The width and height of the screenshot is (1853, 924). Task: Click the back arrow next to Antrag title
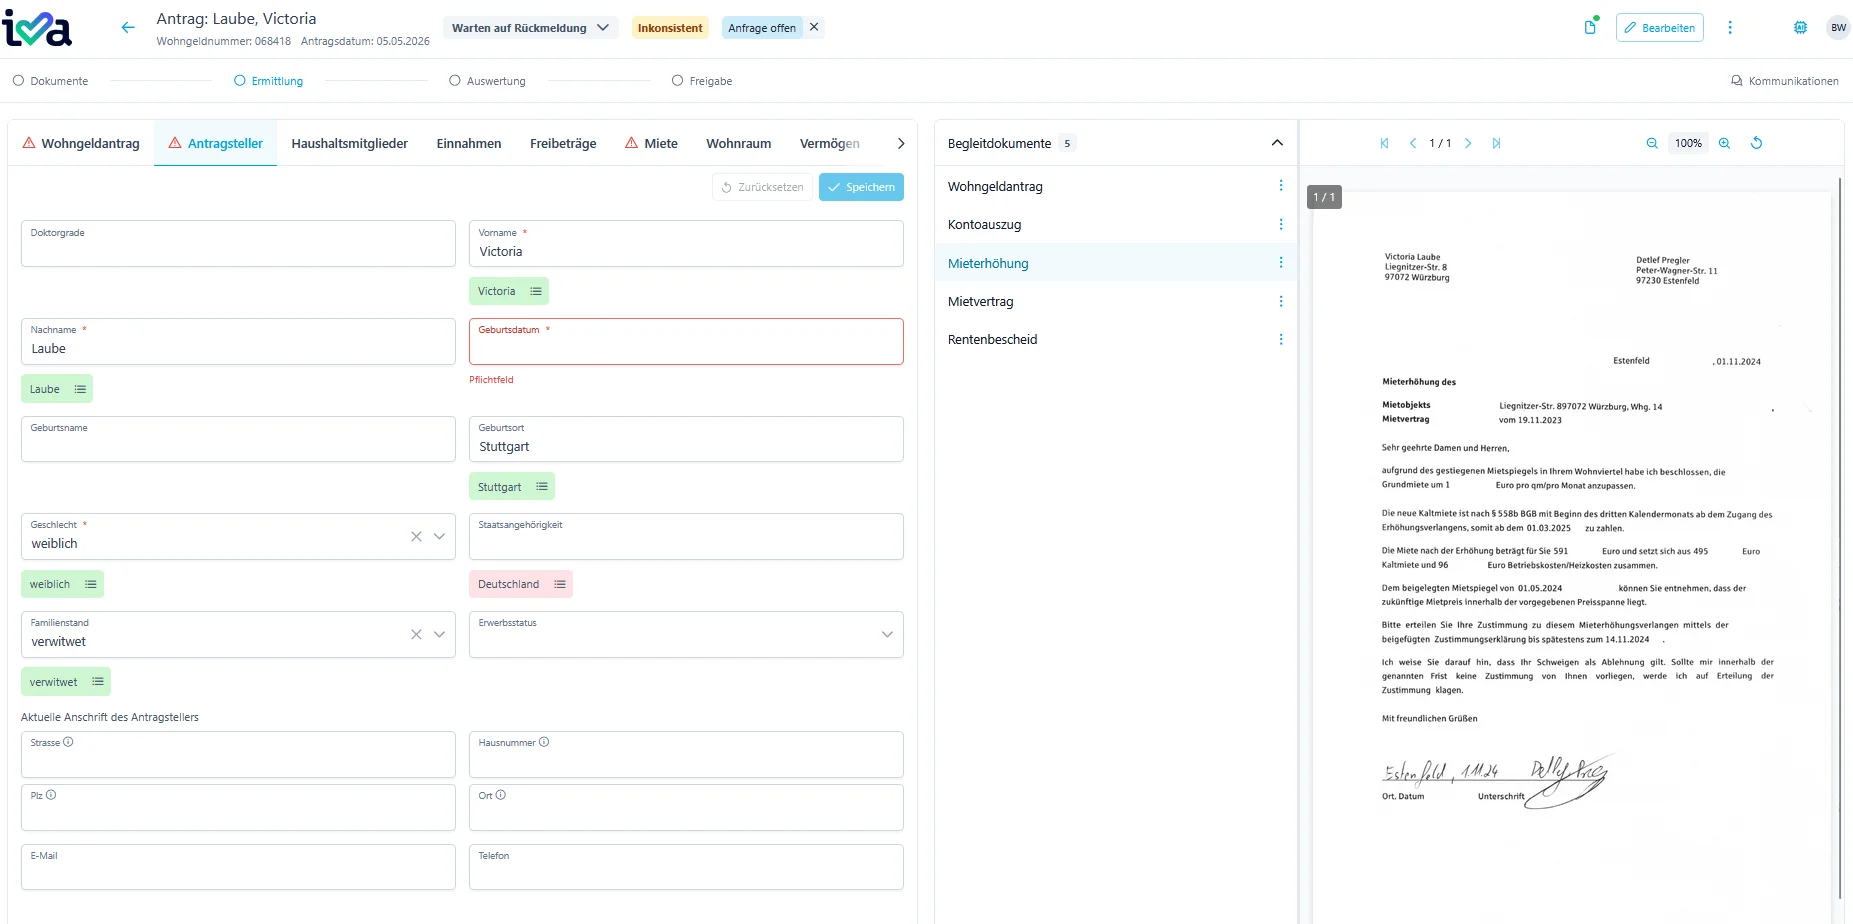[x=128, y=28]
